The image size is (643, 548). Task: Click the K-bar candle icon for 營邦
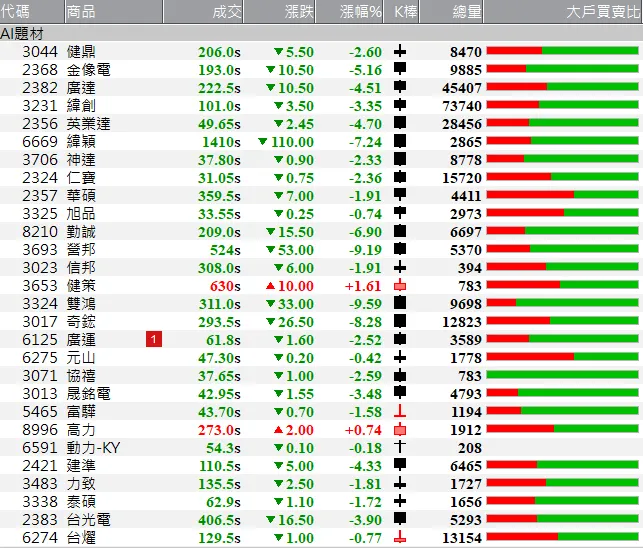400,249
